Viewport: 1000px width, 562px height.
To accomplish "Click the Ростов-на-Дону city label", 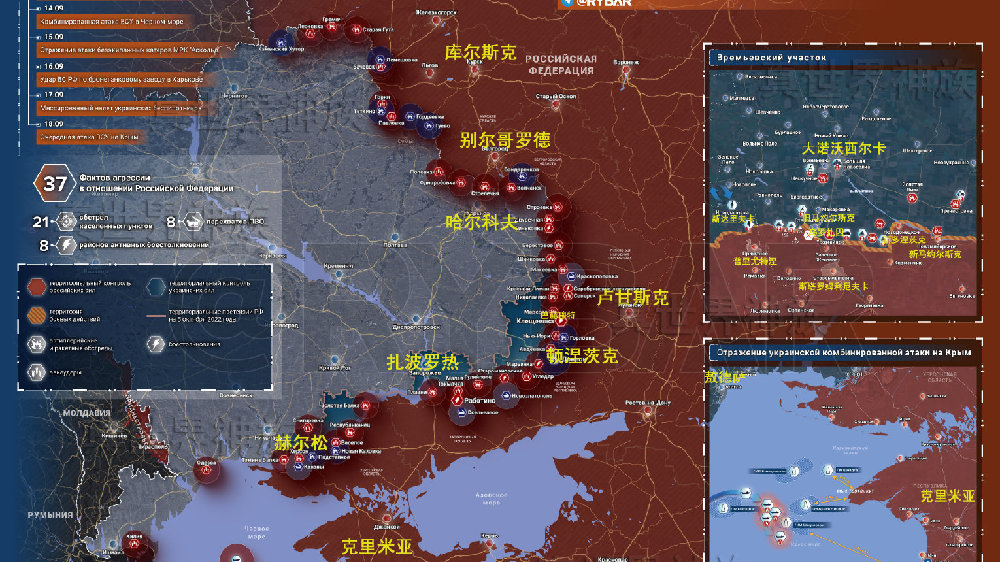I will point(647,403).
